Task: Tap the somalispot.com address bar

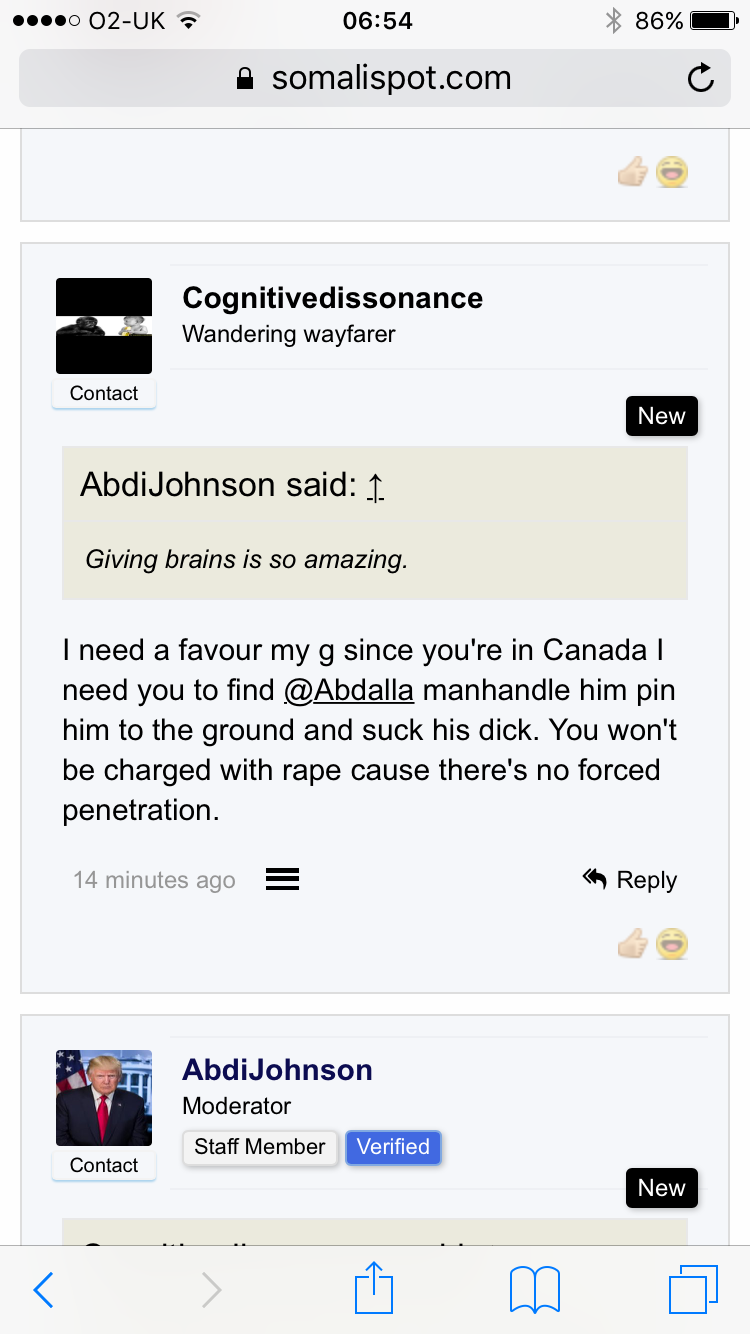Action: click(375, 78)
